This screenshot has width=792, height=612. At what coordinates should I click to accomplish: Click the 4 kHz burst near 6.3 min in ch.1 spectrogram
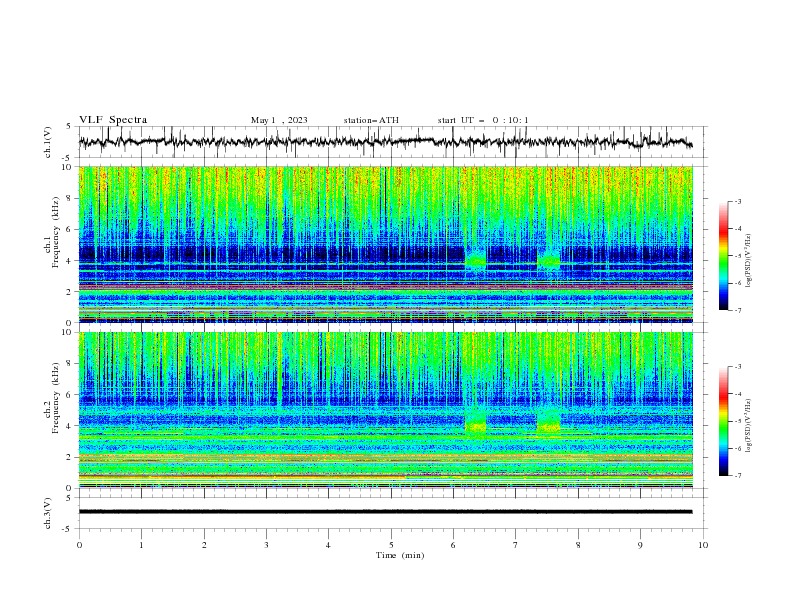click(x=475, y=259)
